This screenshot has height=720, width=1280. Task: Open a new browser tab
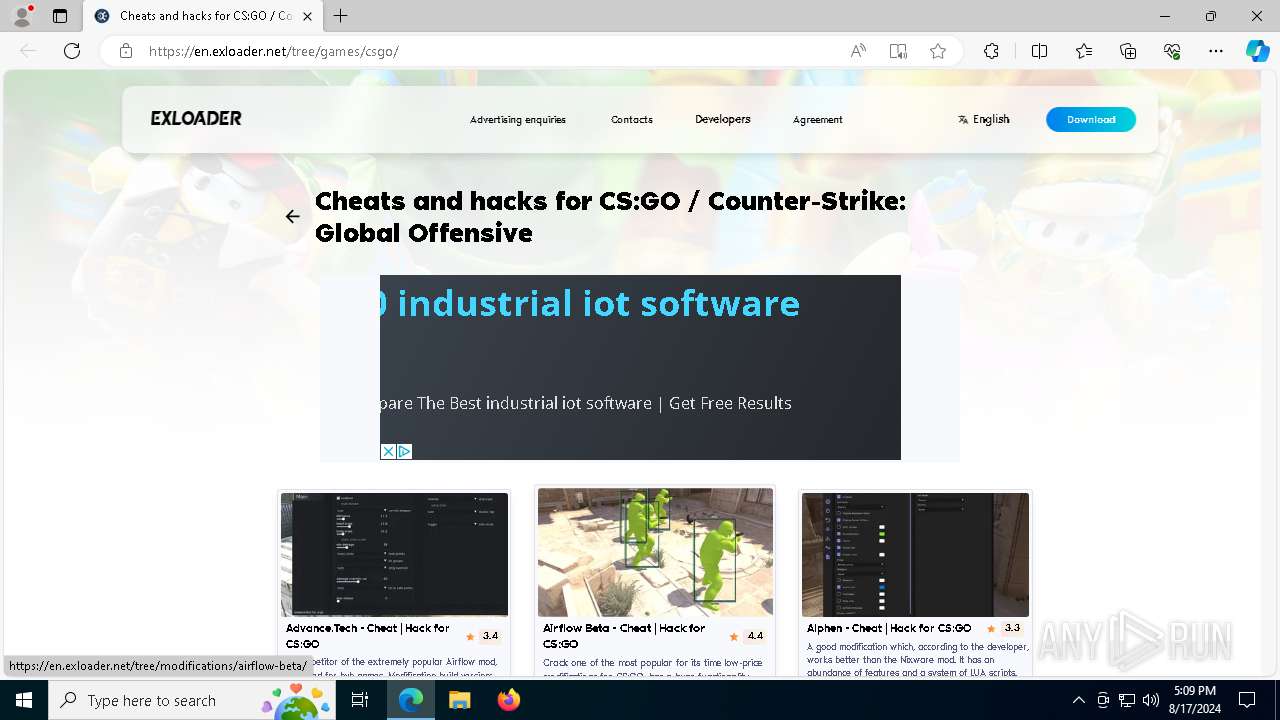(x=341, y=16)
